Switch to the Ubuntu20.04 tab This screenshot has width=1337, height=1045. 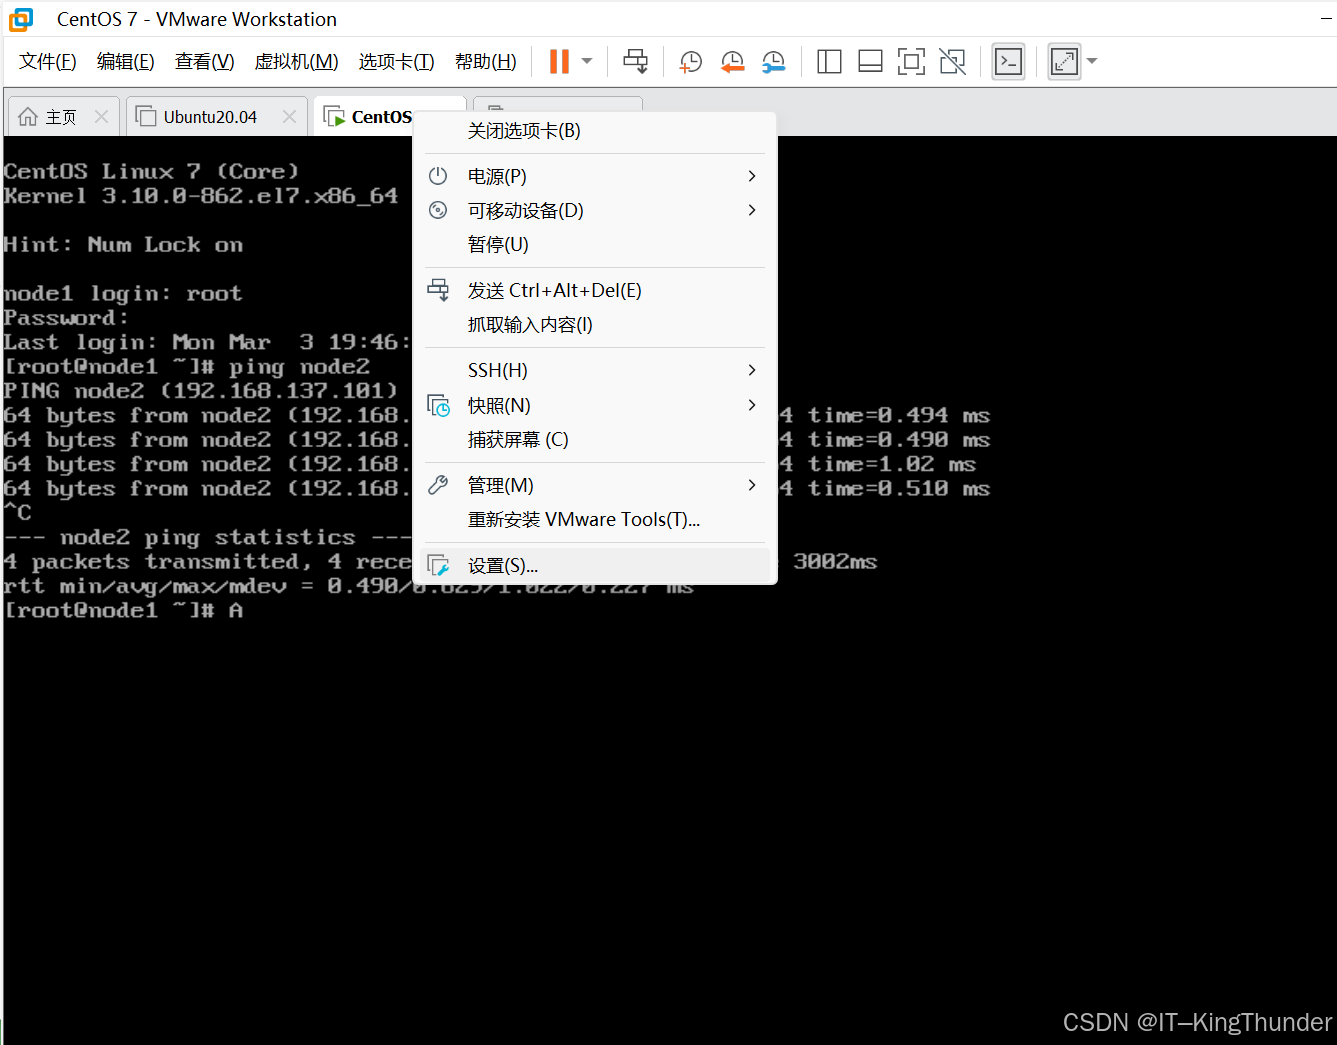216,117
